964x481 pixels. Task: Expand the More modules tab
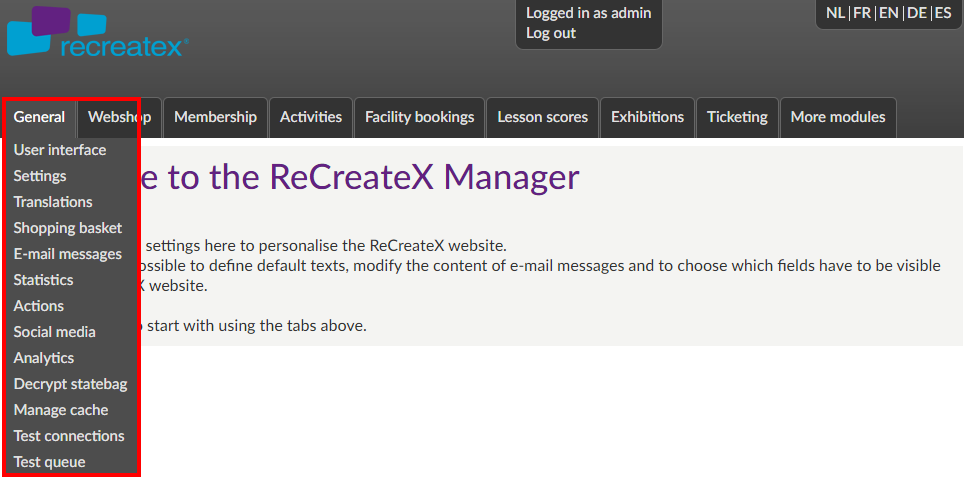point(837,117)
